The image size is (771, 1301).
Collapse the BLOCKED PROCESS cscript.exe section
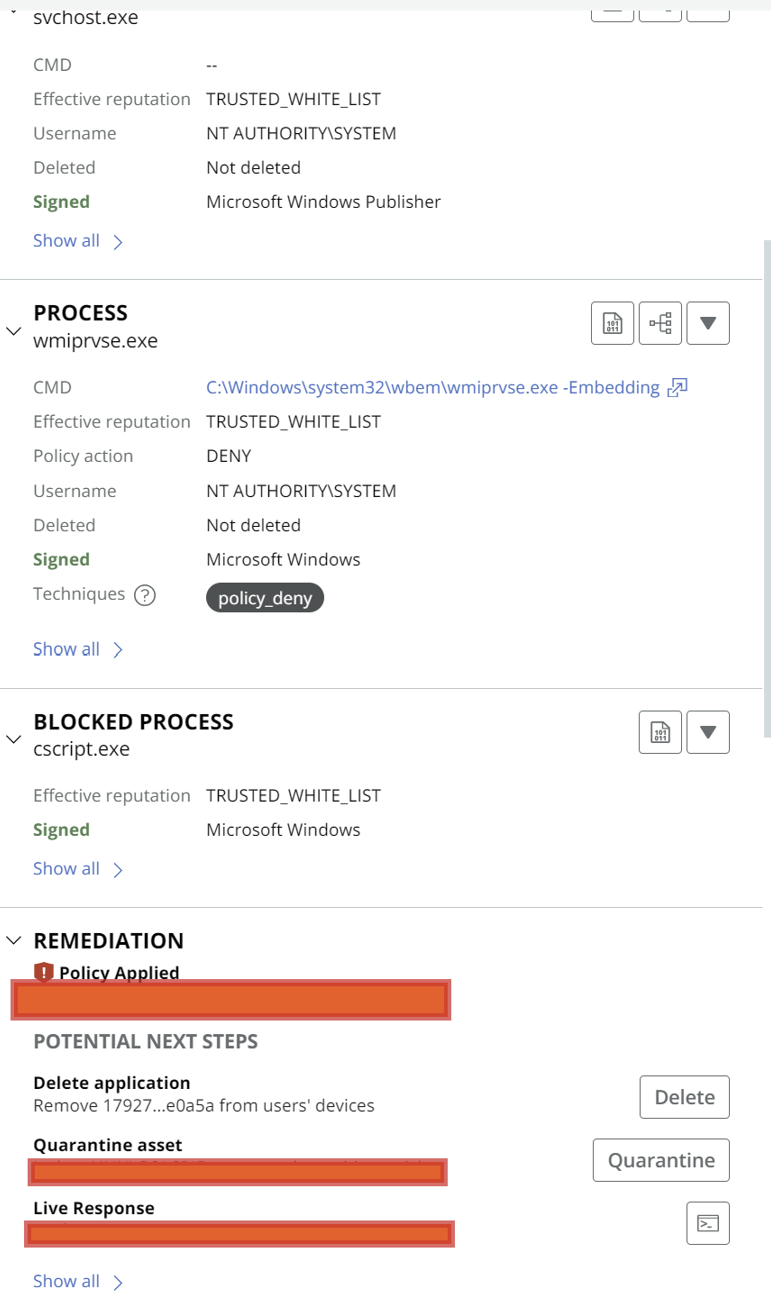pyautogui.click(x=14, y=739)
